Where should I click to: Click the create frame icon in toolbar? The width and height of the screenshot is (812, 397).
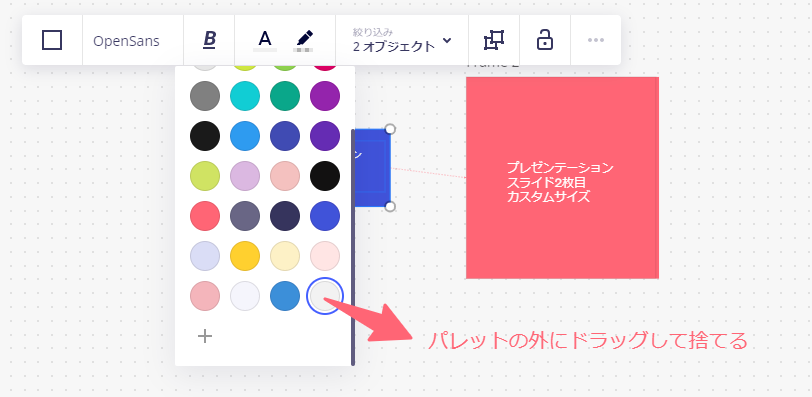click(x=494, y=40)
